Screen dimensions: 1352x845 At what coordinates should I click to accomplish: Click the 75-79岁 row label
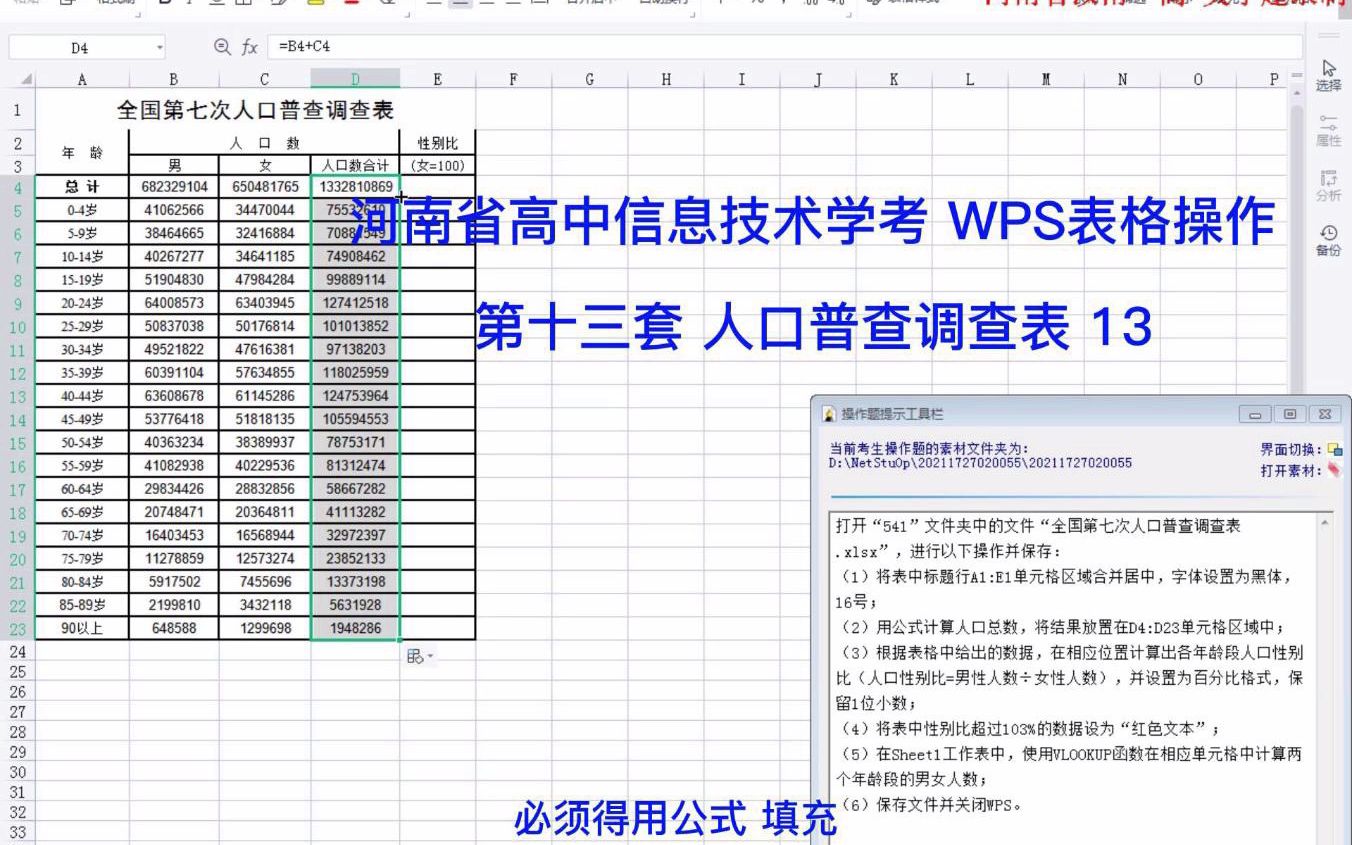pyautogui.click(x=82, y=558)
